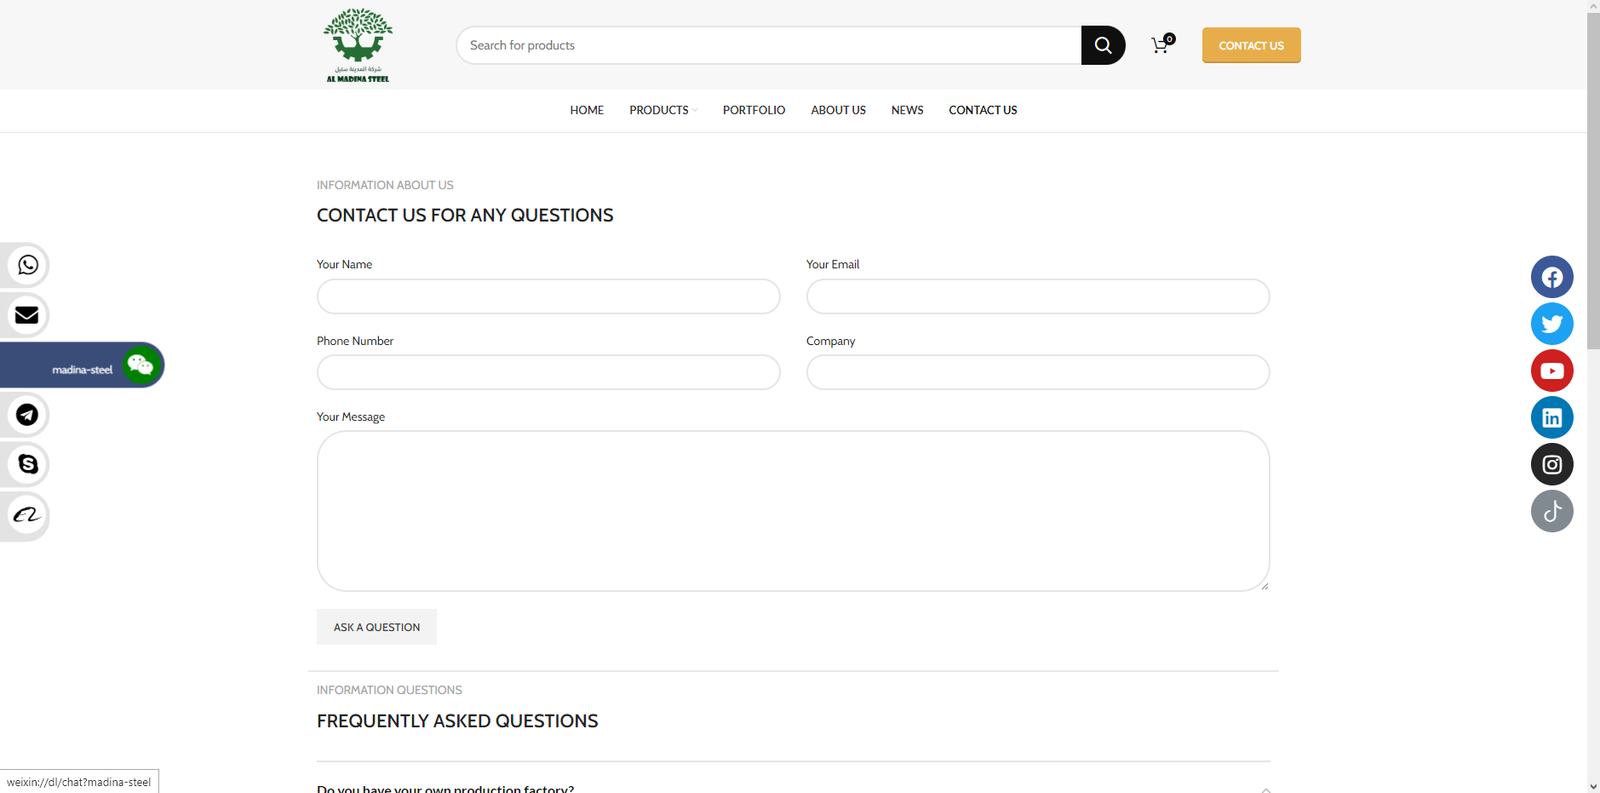Open WeChat madina-steel contact

[140, 366]
